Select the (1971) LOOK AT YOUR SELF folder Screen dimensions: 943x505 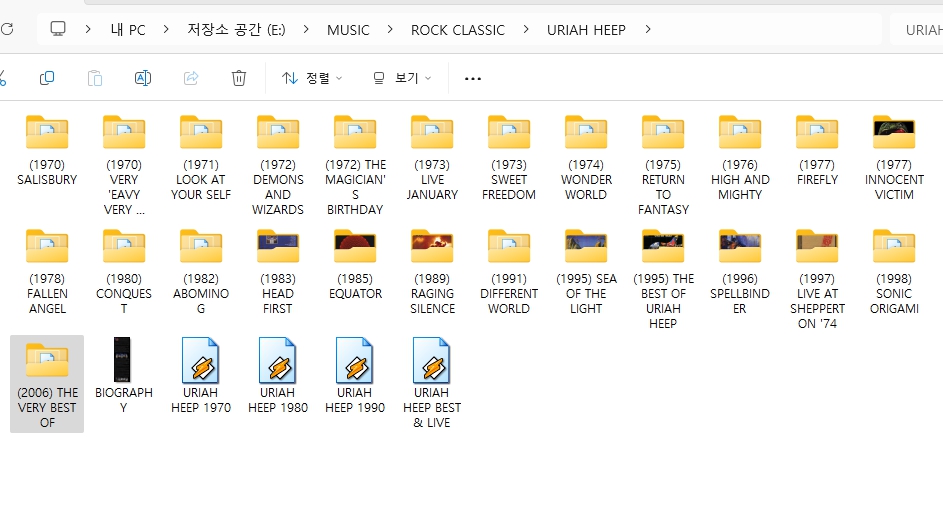click(x=201, y=158)
